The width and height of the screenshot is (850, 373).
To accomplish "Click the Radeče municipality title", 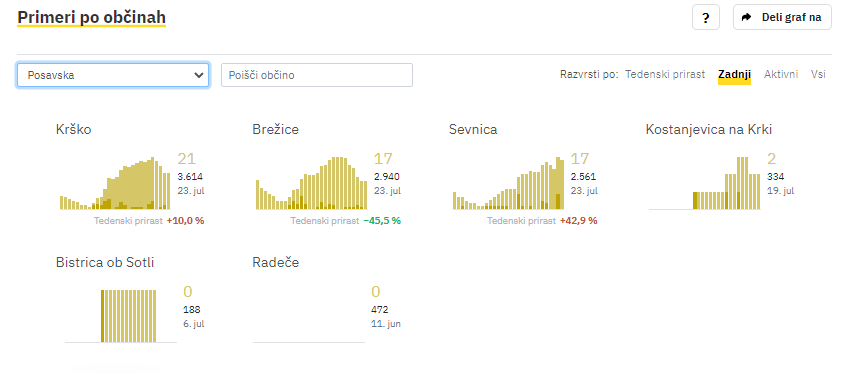I will (x=275, y=263).
